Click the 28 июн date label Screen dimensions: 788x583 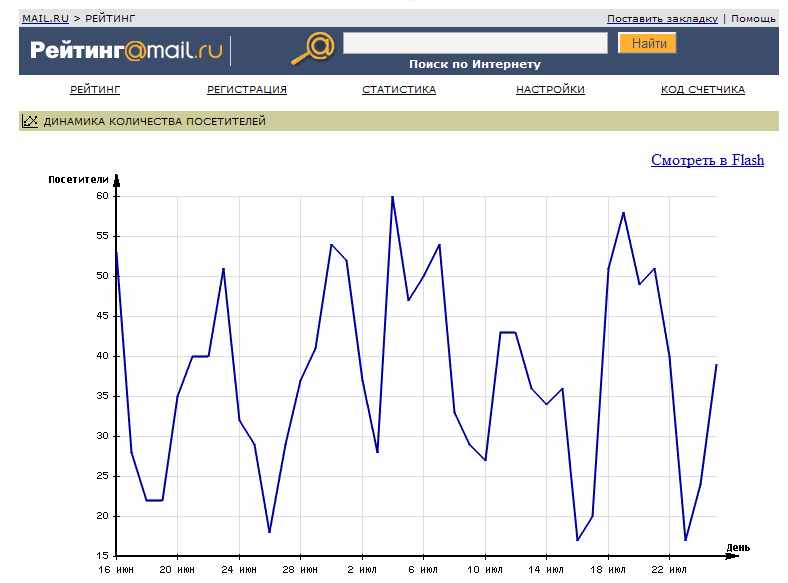tap(300, 569)
